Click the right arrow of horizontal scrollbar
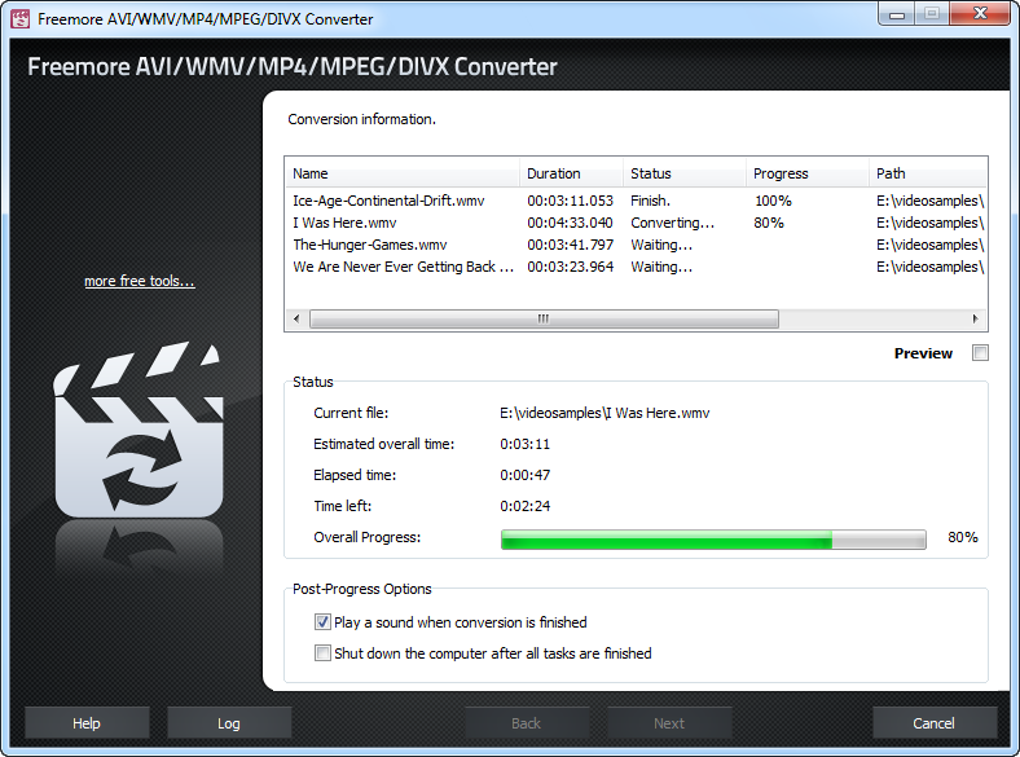The image size is (1020, 757). [x=975, y=319]
